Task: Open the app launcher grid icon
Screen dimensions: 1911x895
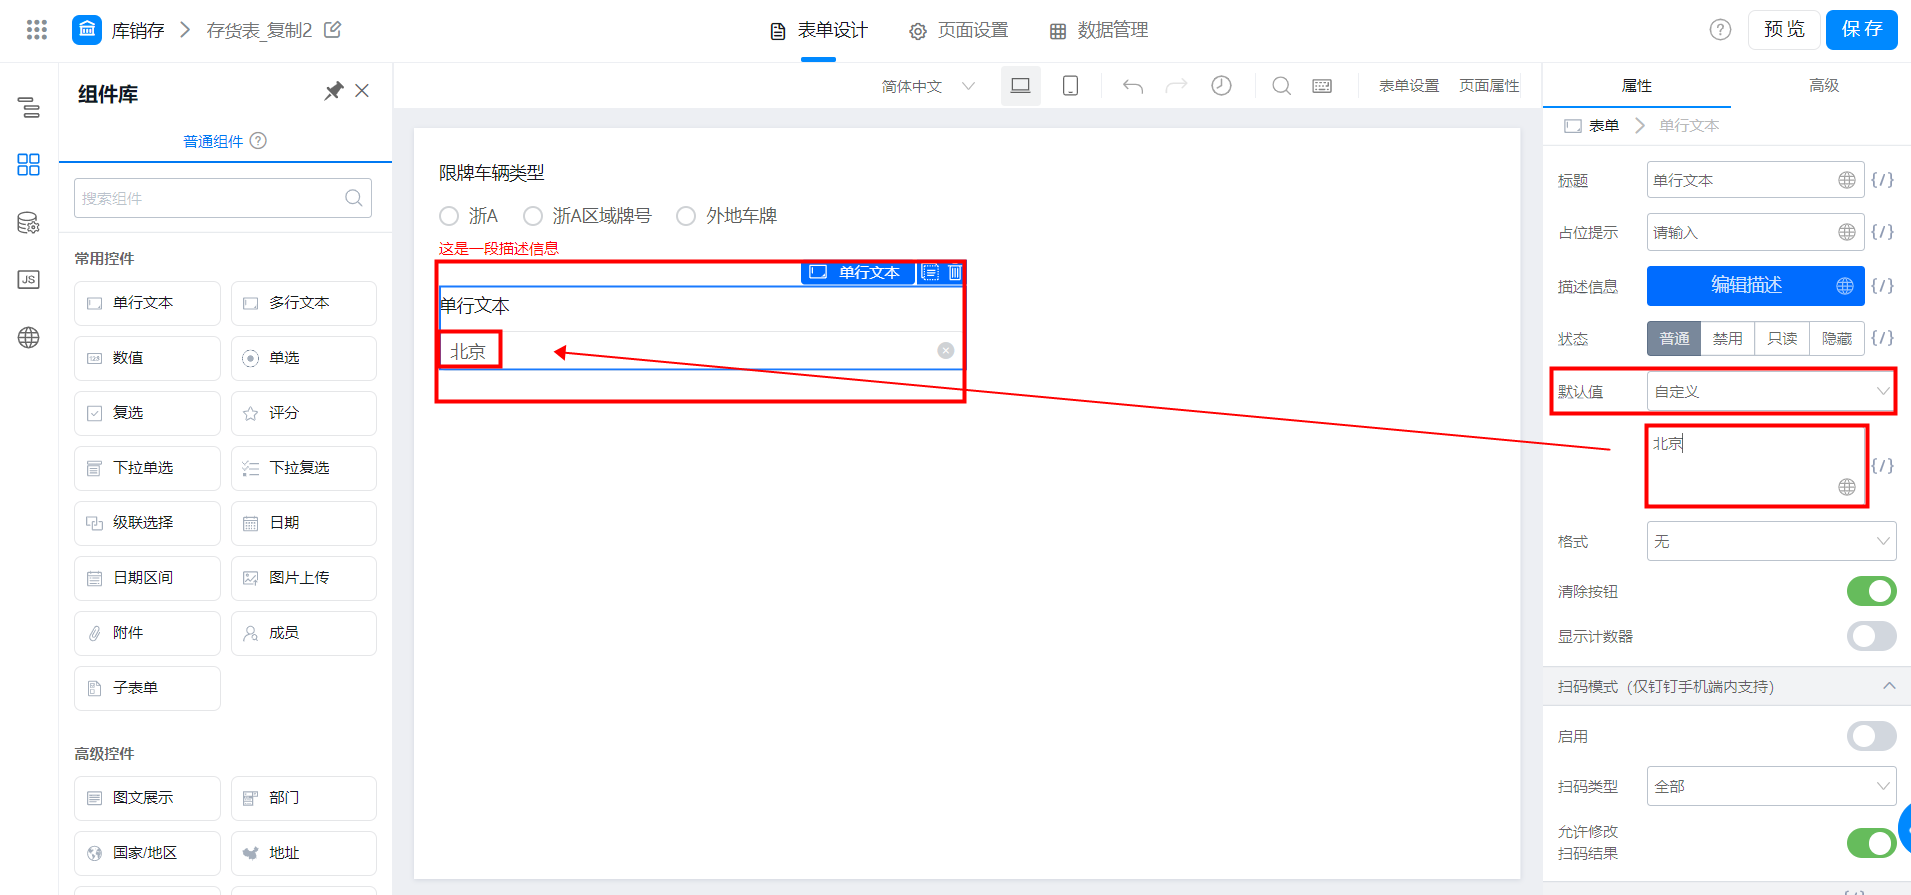Action: tap(37, 30)
